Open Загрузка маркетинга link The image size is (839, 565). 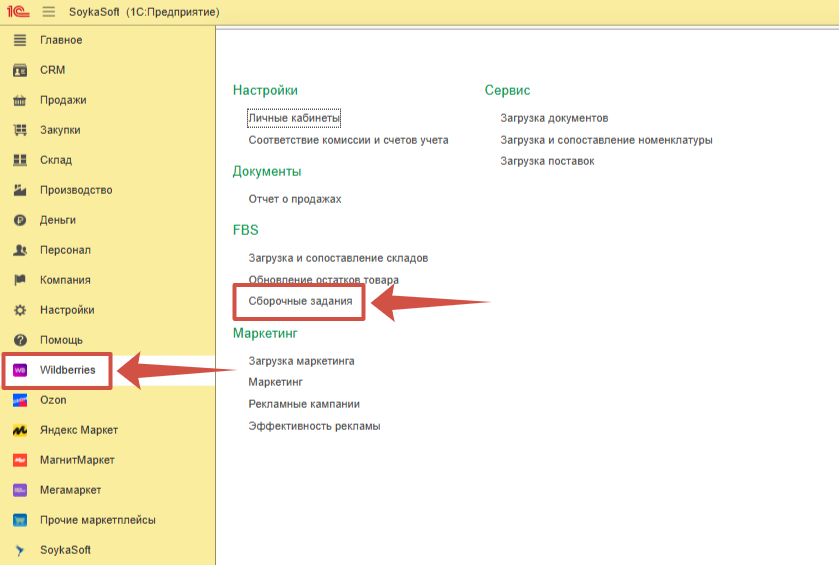pos(301,361)
